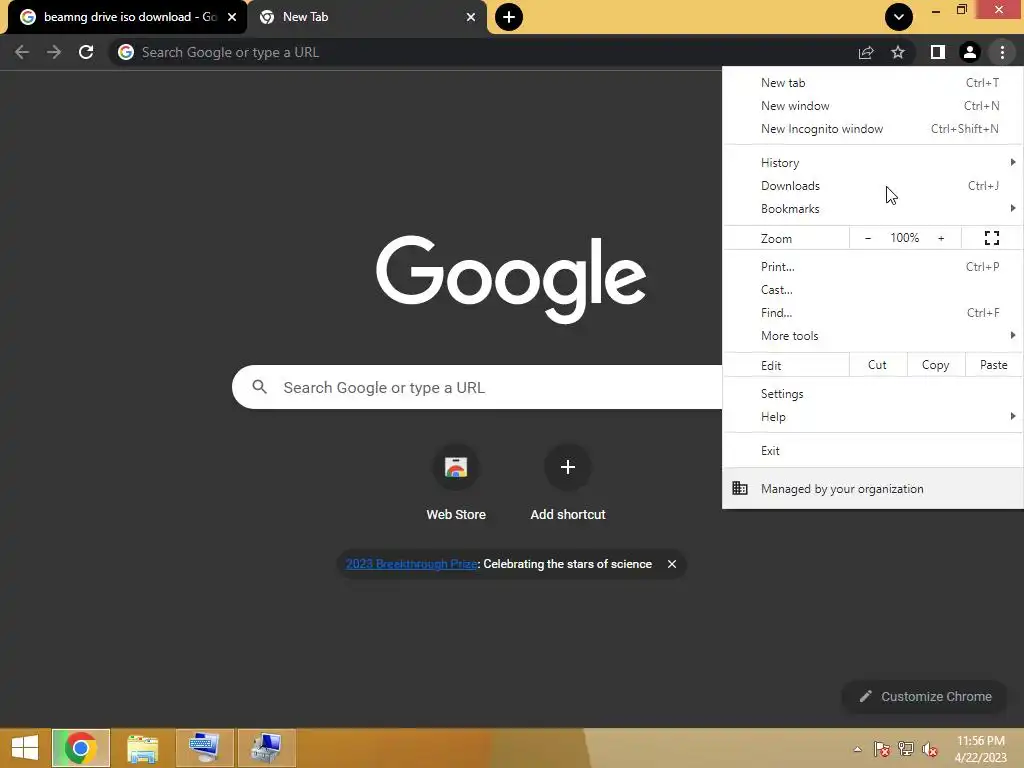Open a New Incognito window
This screenshot has height=768, width=1024.
click(x=872, y=129)
